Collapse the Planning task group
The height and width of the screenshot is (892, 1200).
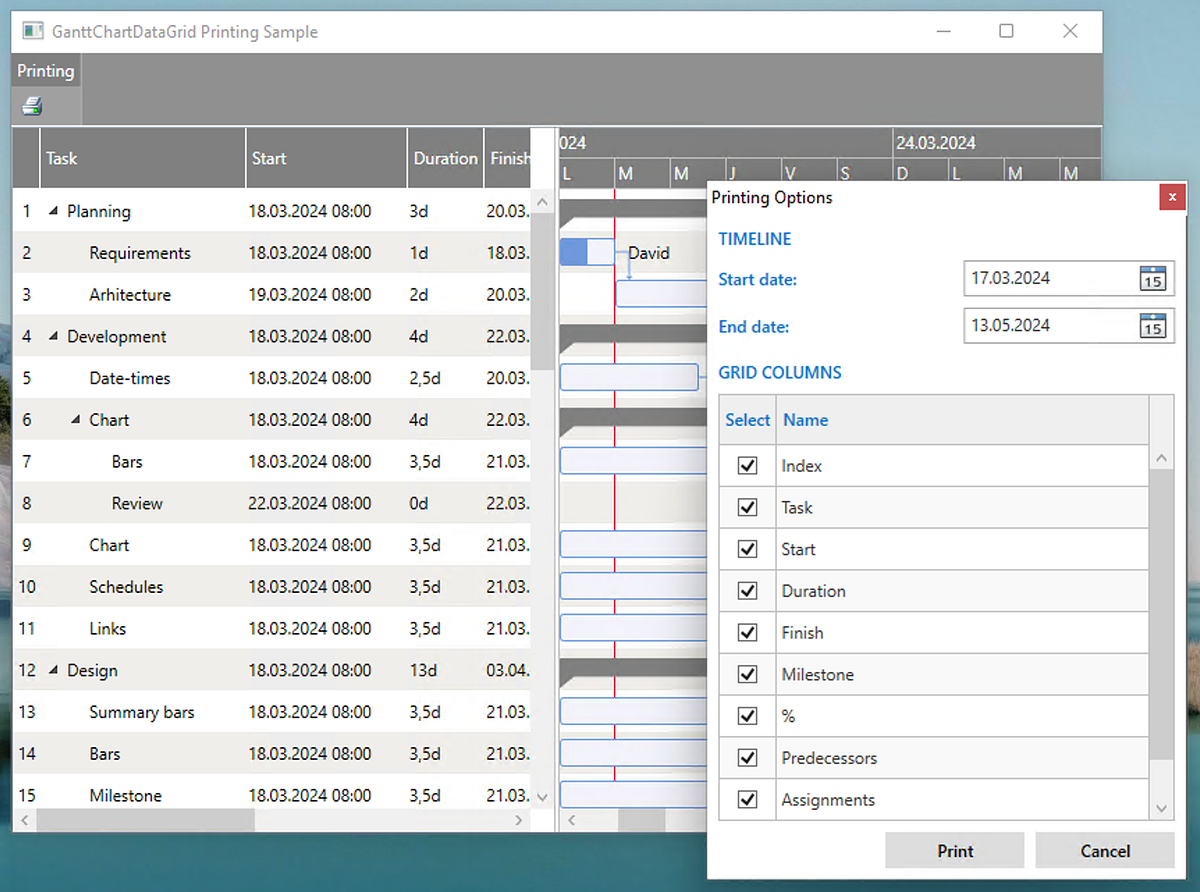coord(54,211)
